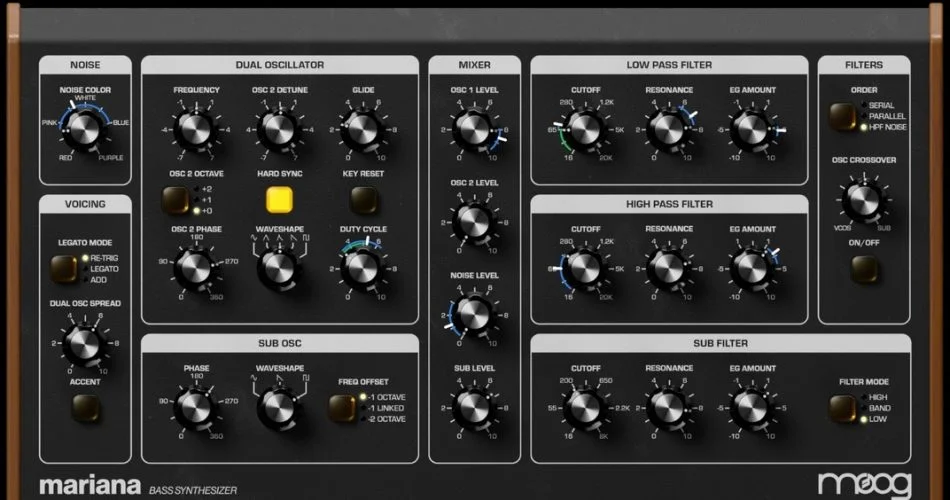
Task: Select SERIAL filter order option
Action: pyautogui.click(x=881, y=105)
